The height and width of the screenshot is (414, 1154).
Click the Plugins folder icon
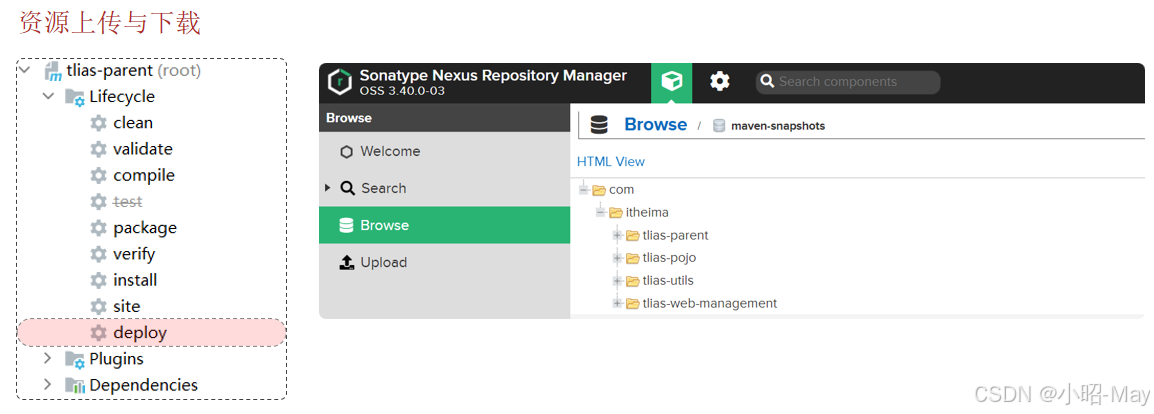point(74,360)
